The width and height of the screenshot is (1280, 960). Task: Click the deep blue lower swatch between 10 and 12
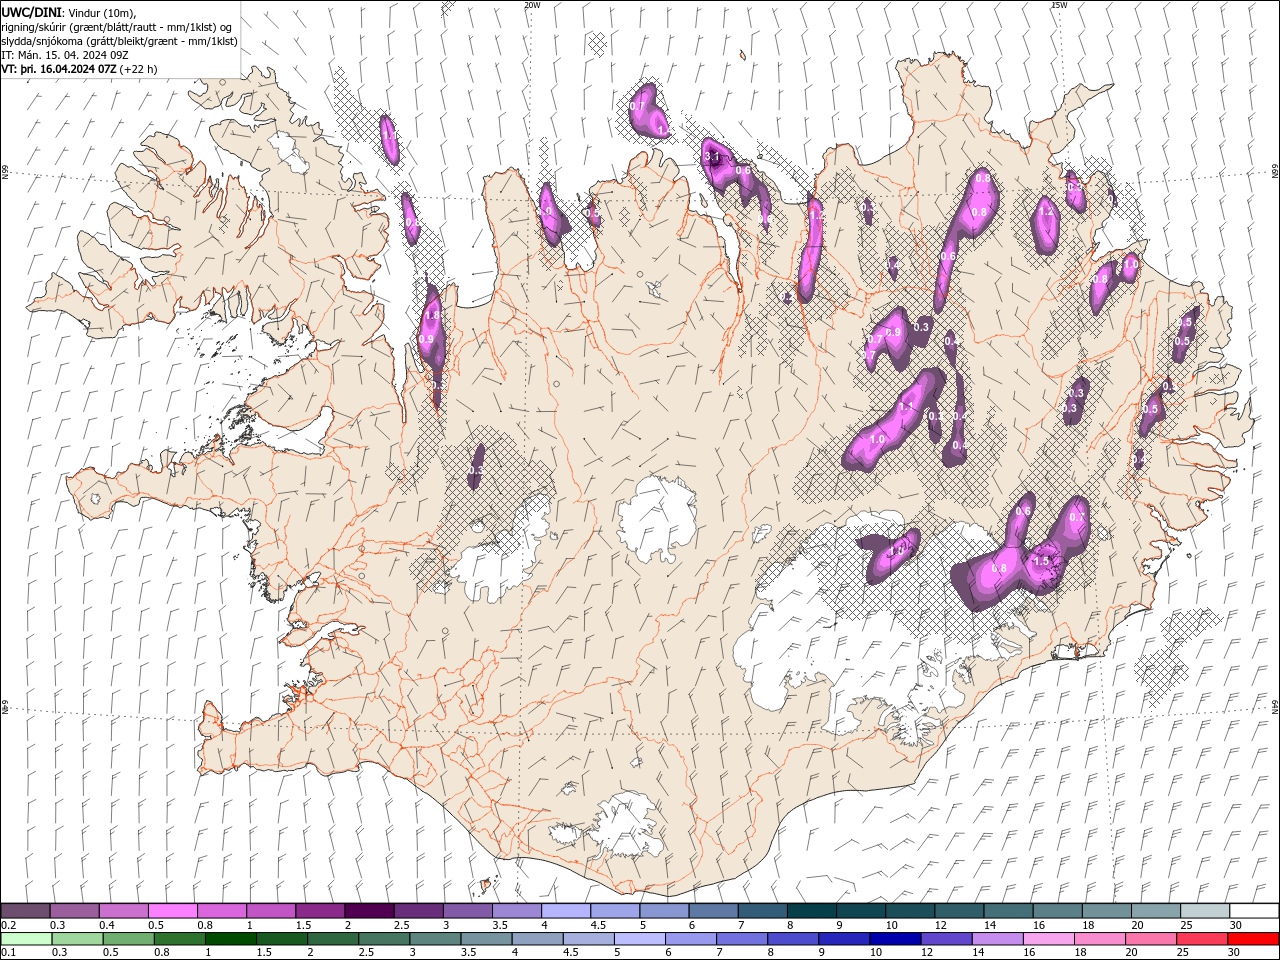(x=895, y=939)
